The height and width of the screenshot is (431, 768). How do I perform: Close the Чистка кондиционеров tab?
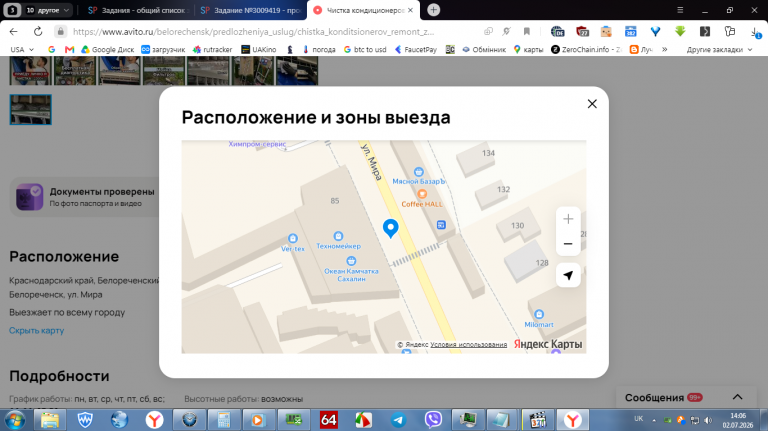(x=410, y=10)
